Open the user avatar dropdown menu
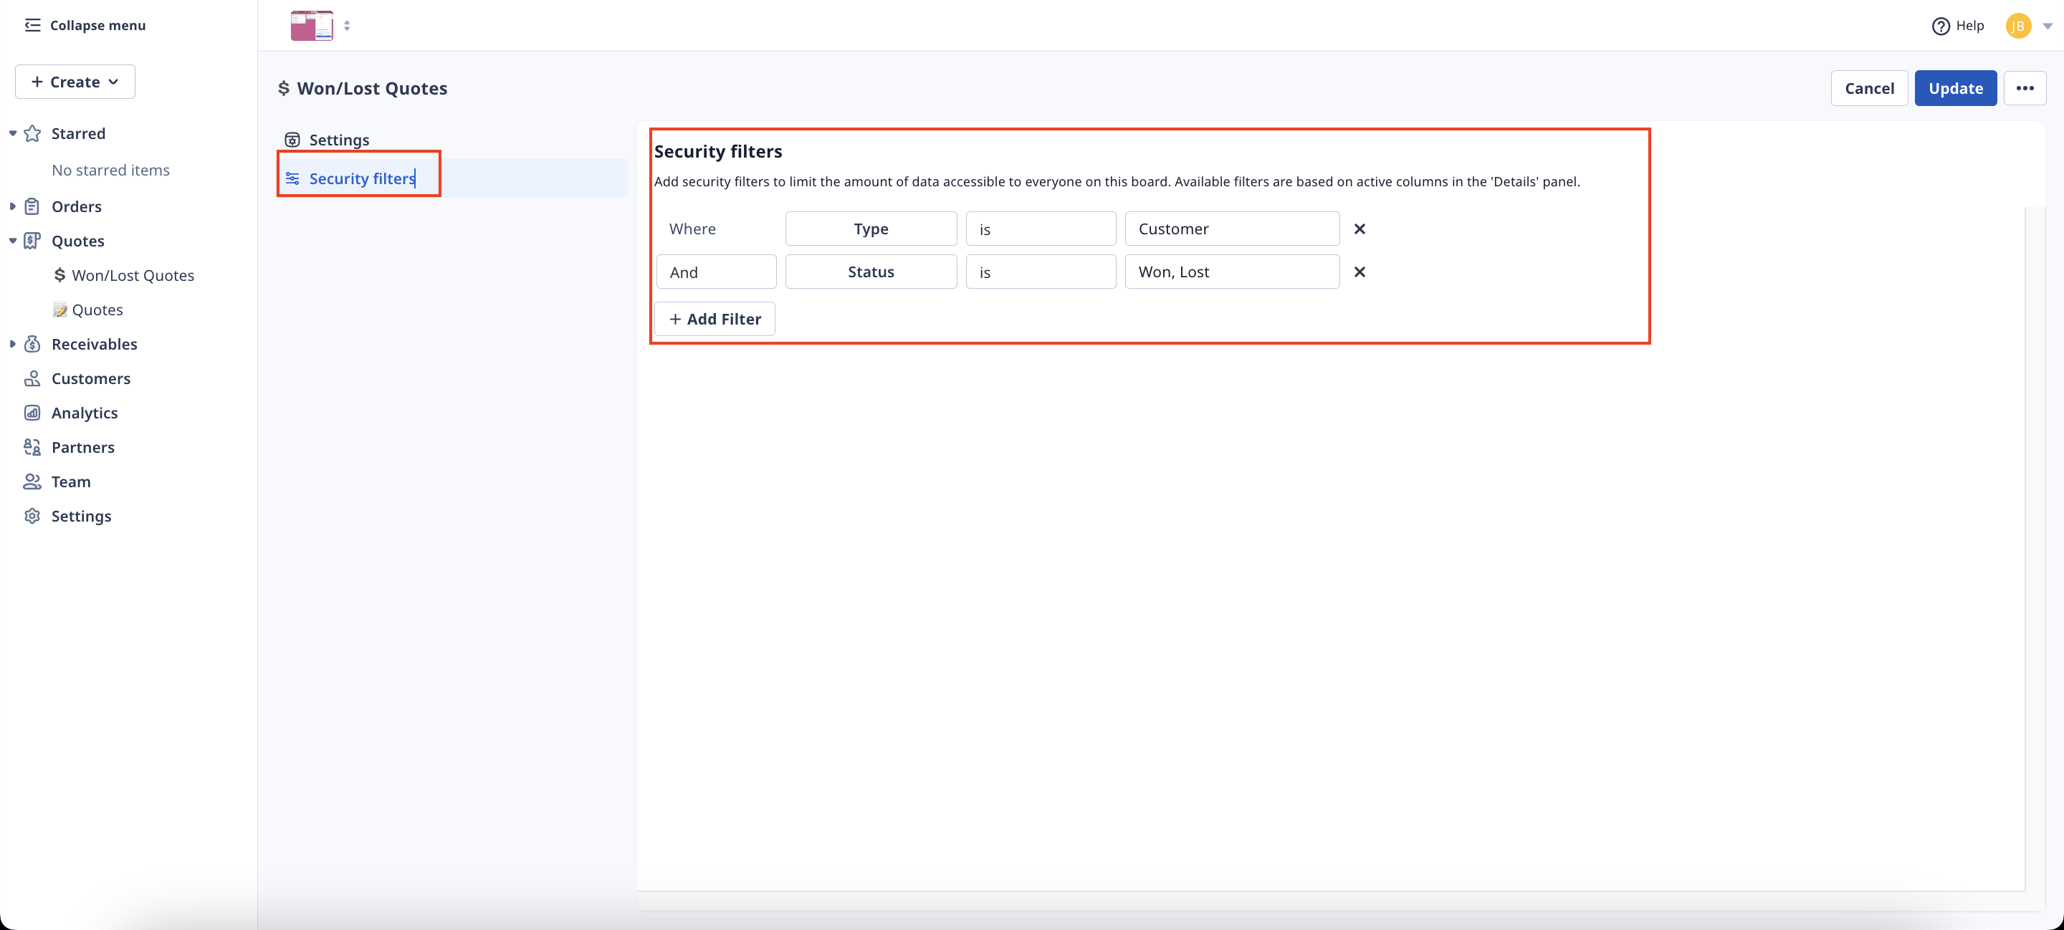 [x=2019, y=25]
